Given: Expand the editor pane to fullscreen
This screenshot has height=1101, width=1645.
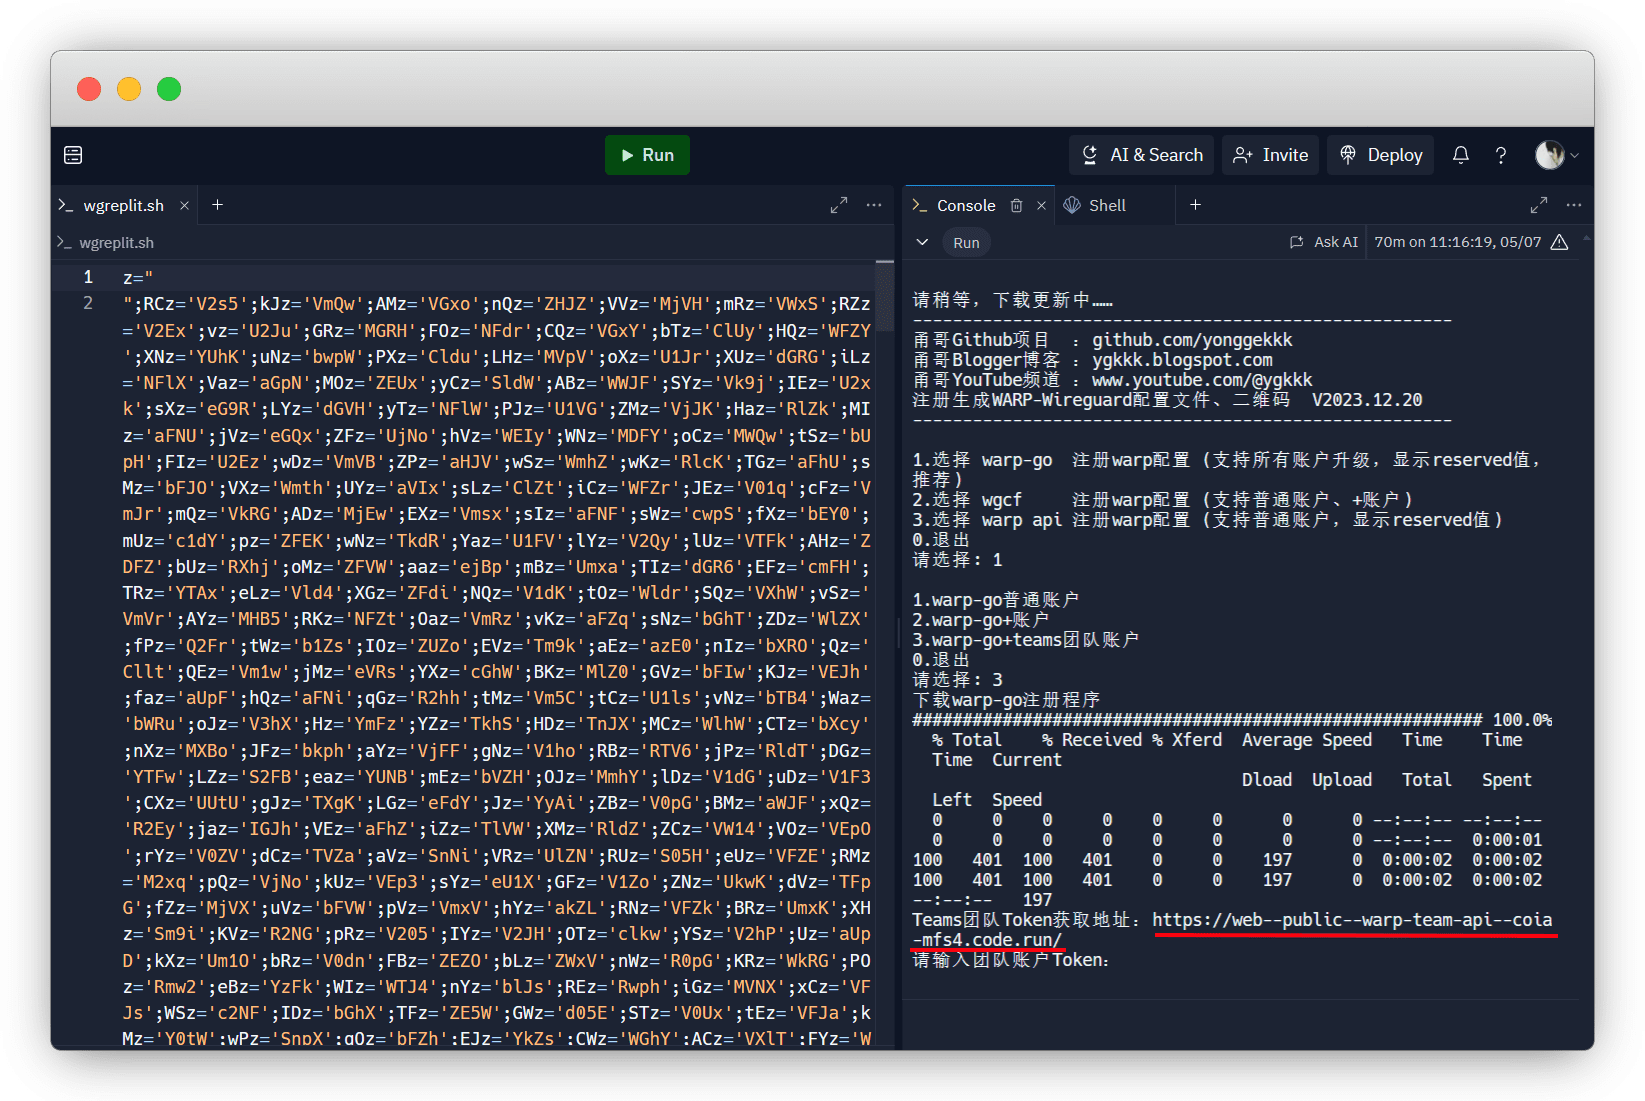Looking at the screenshot, I should 839,205.
